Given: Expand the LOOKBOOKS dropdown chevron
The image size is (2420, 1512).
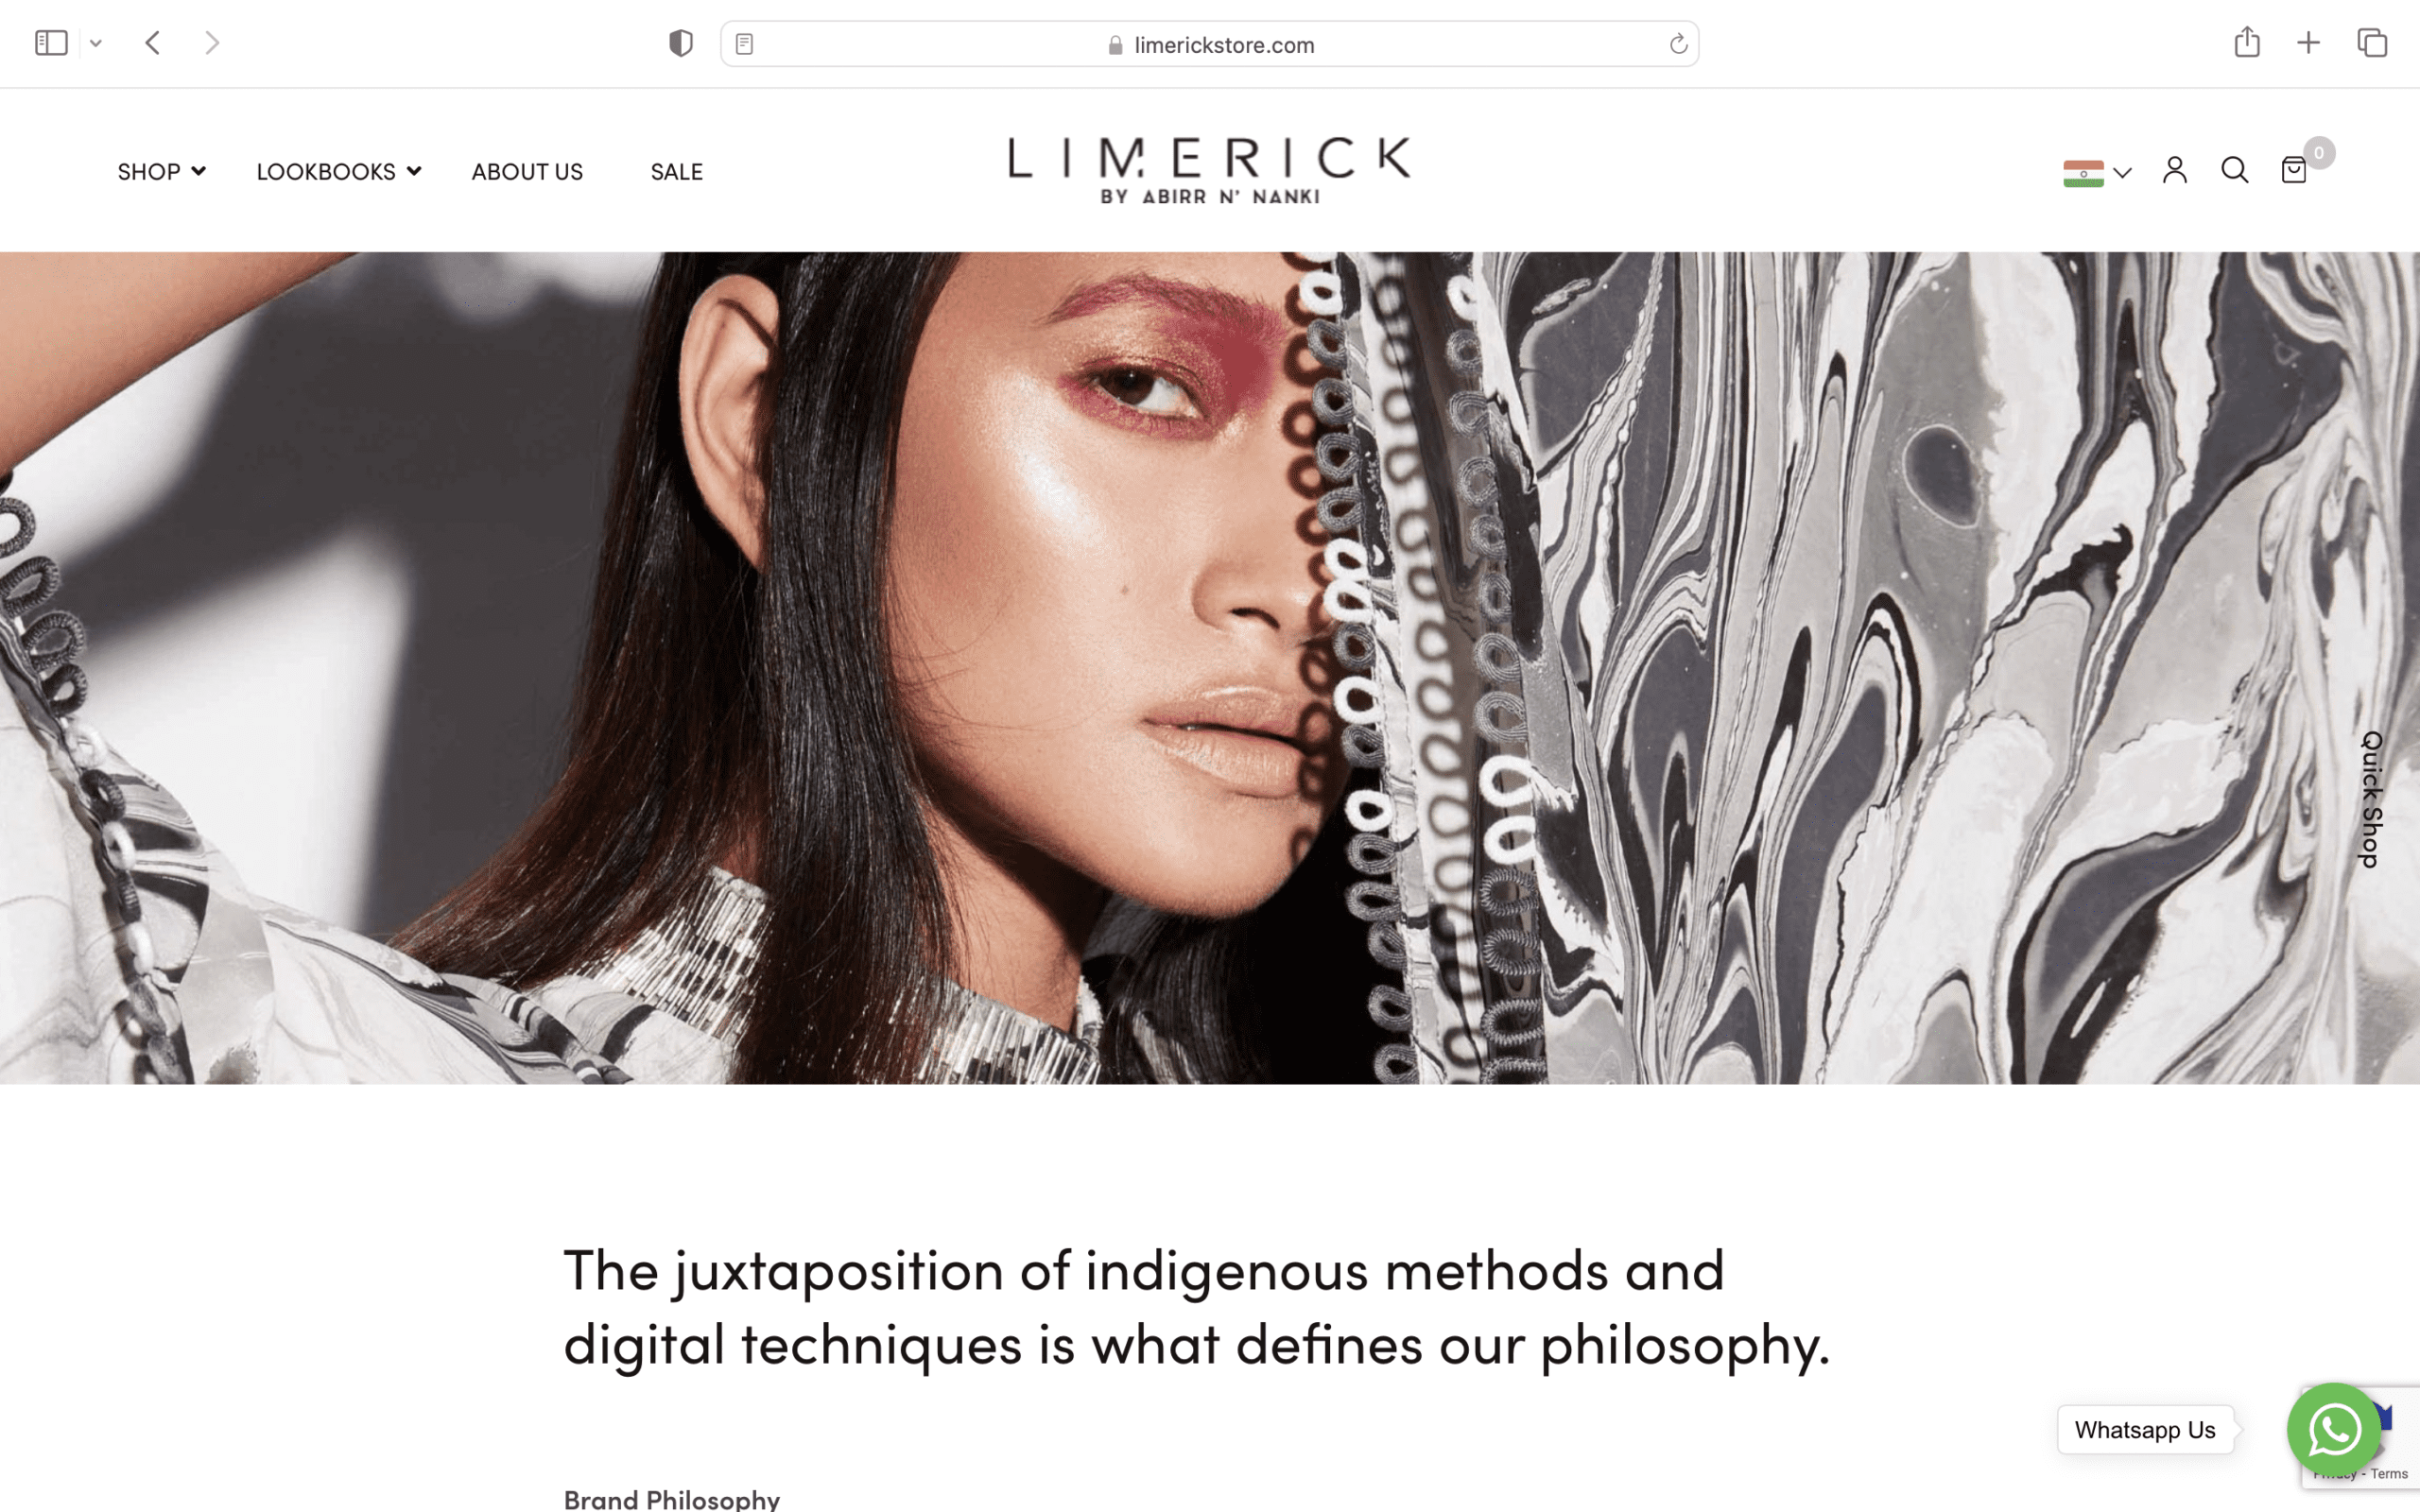Looking at the screenshot, I should click(414, 171).
